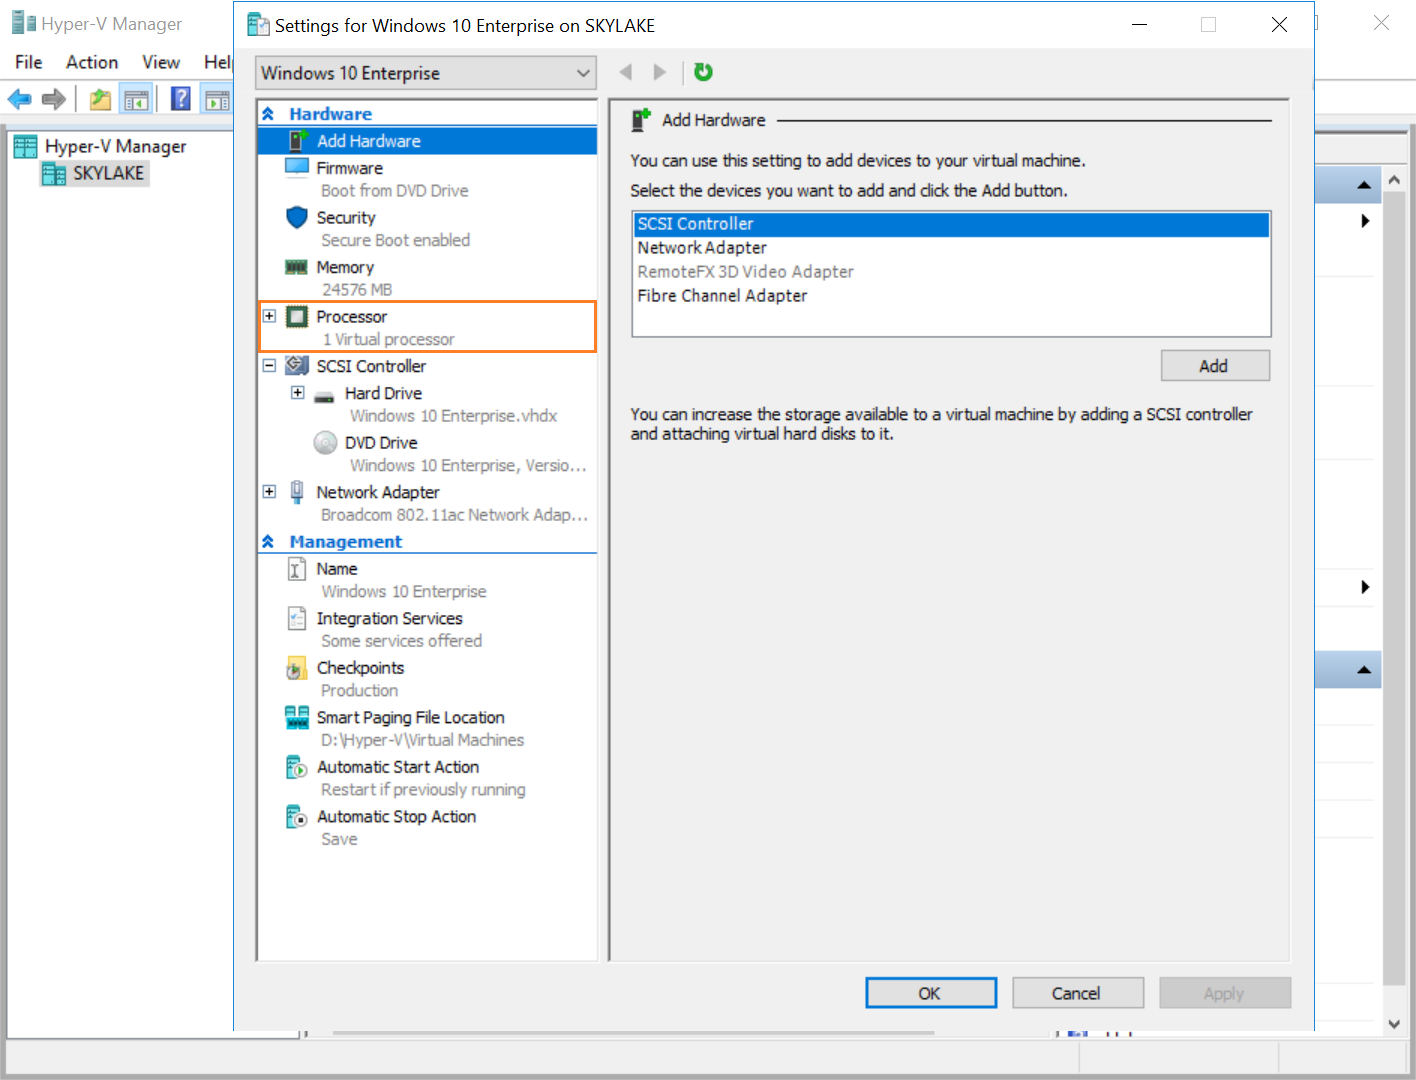Click the Integration Services icon
Viewport: 1416px width, 1080px height.
coord(297,618)
